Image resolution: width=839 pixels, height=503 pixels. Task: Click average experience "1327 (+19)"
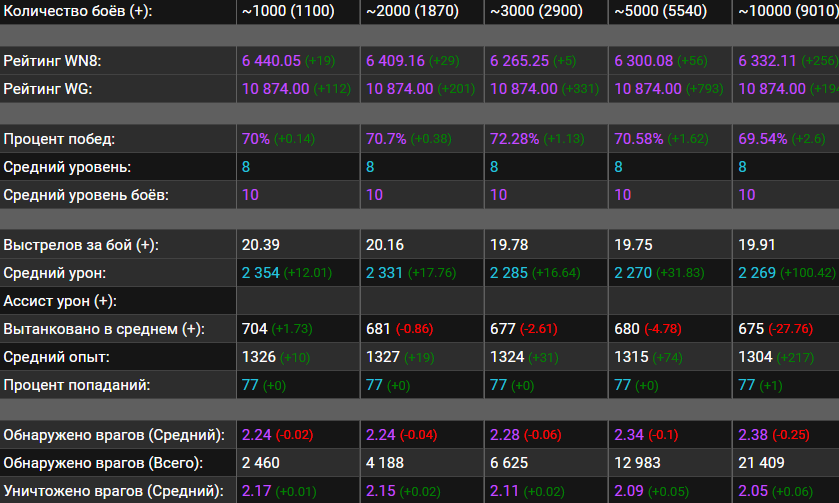400,356
